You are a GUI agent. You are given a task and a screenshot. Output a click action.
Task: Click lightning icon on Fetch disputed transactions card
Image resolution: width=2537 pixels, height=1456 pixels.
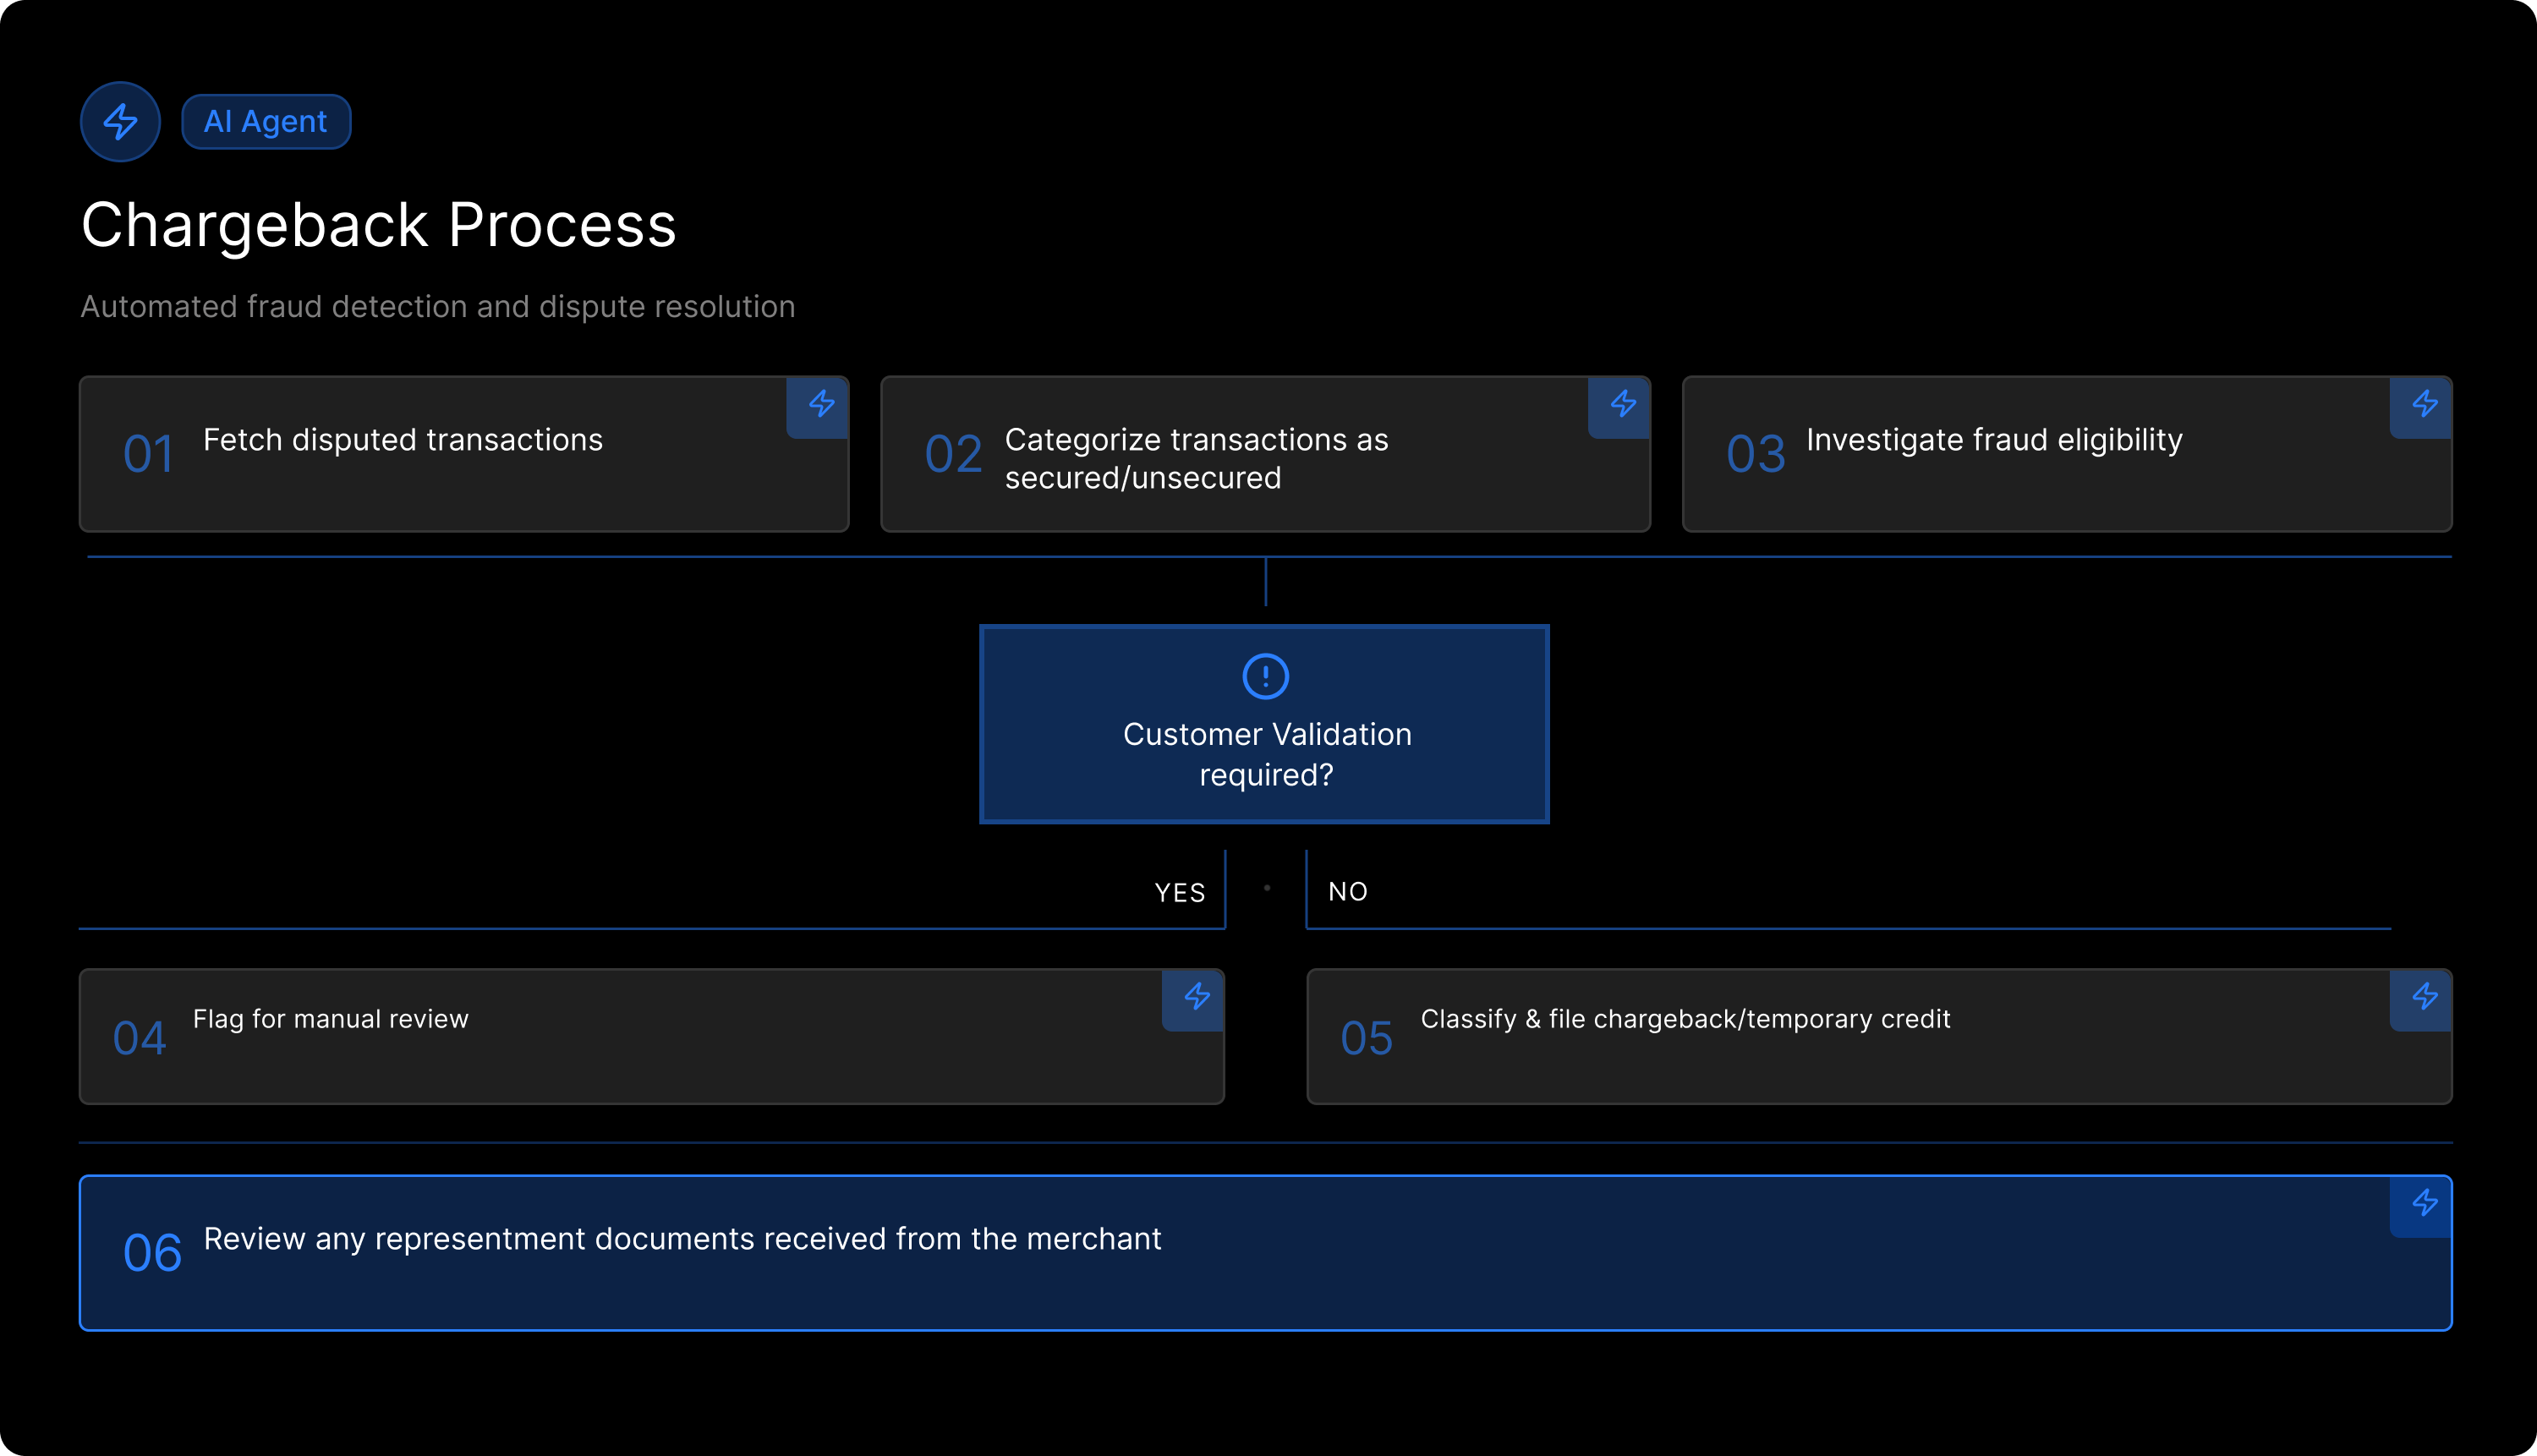tap(820, 404)
